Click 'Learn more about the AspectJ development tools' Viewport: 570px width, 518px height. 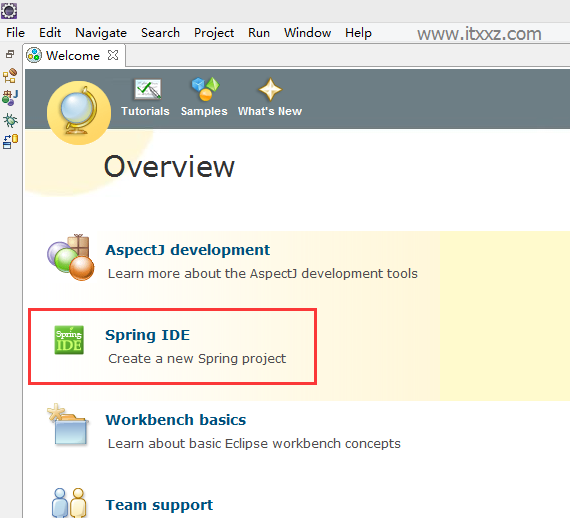[x=263, y=274]
